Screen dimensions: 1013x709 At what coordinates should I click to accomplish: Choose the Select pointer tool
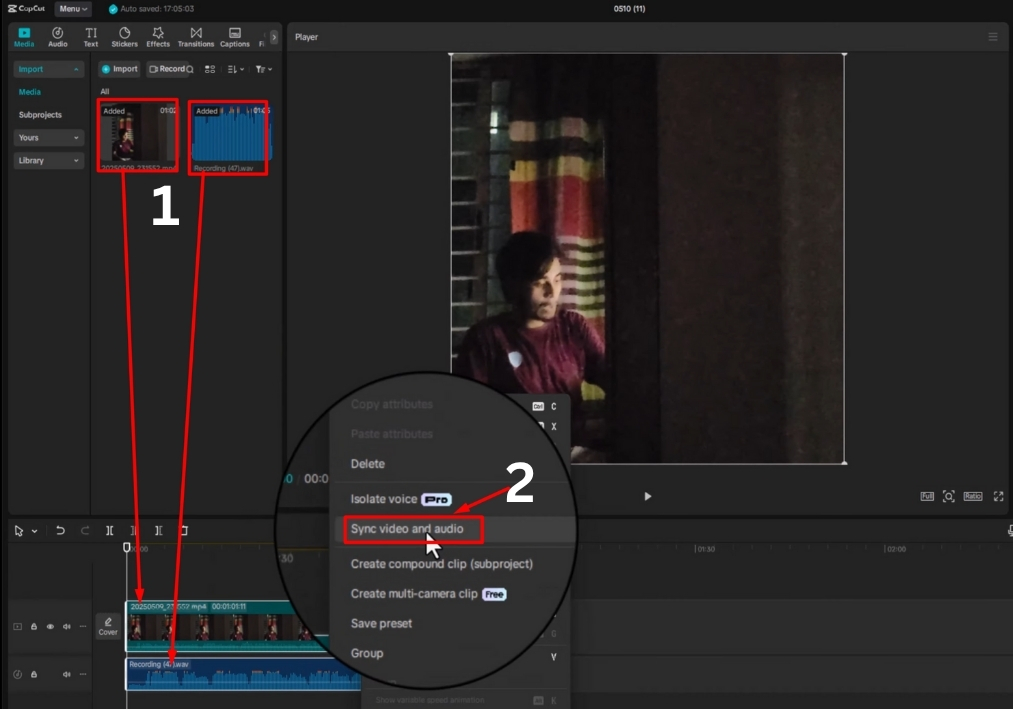click(19, 531)
